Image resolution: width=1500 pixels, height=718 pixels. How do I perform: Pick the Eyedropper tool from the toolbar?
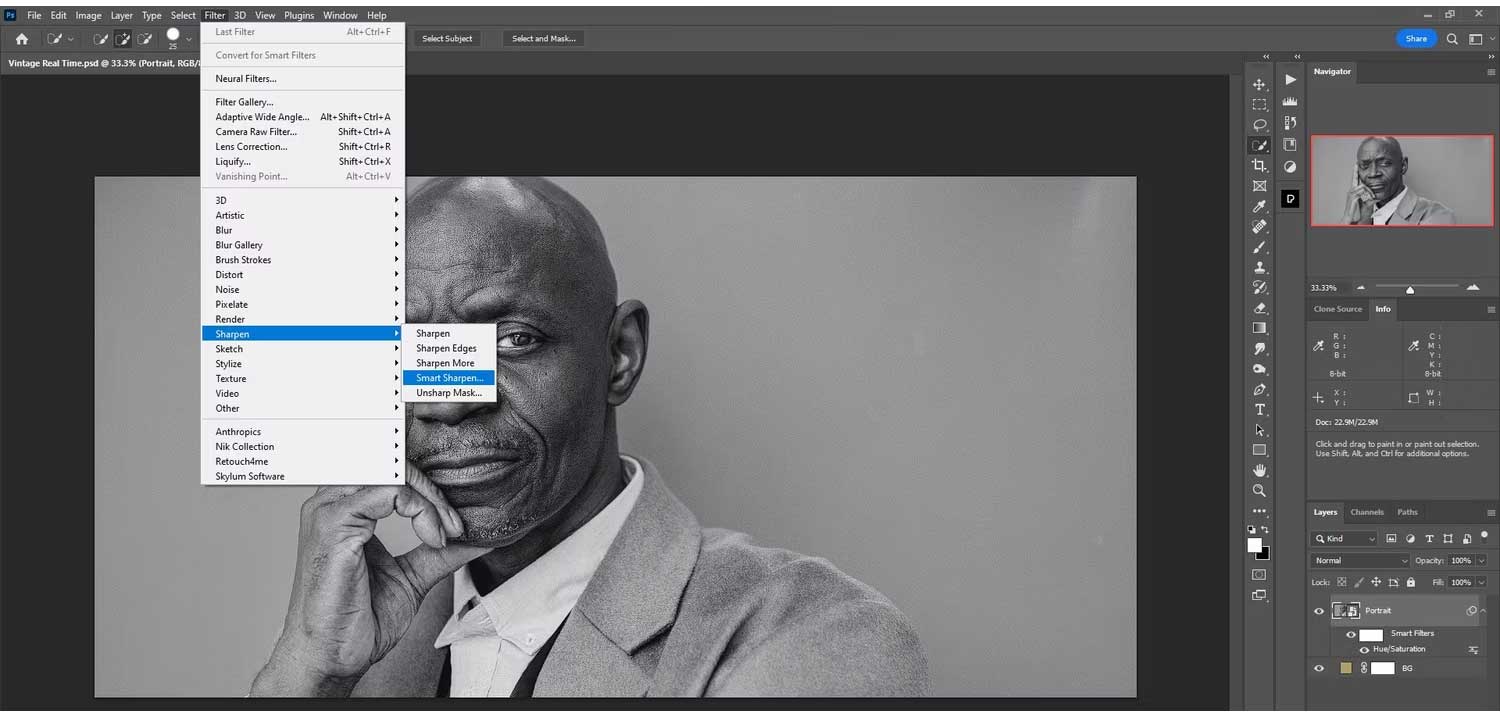(1260, 206)
